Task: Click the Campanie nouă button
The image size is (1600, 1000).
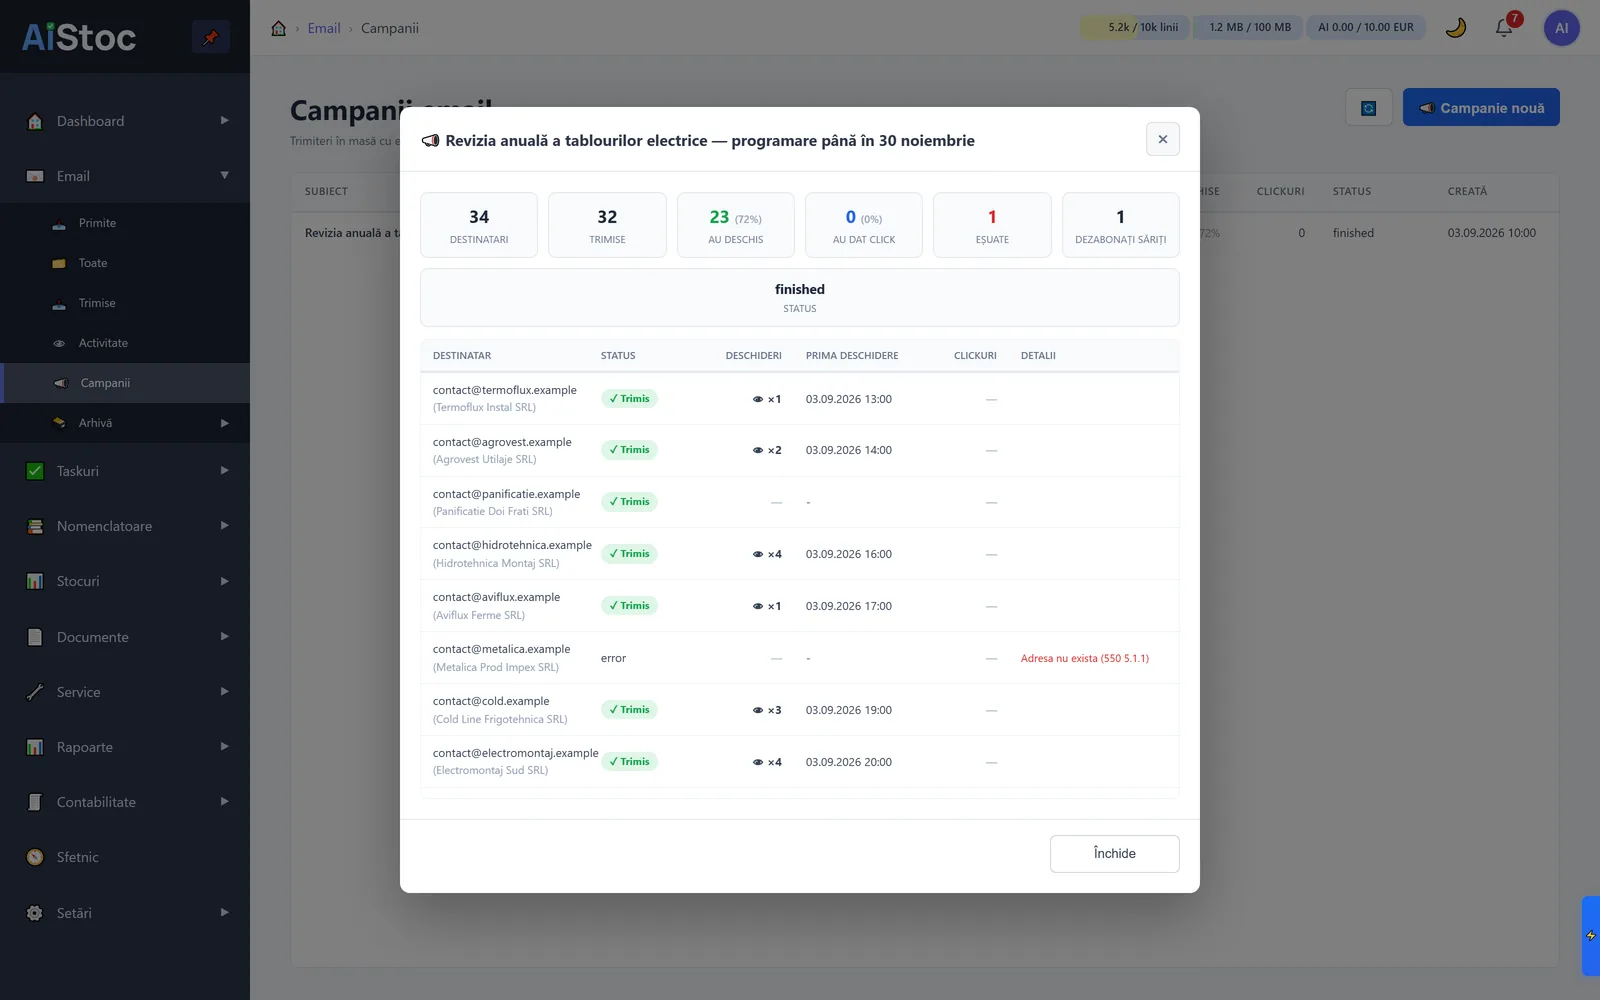Action: 1481,108
